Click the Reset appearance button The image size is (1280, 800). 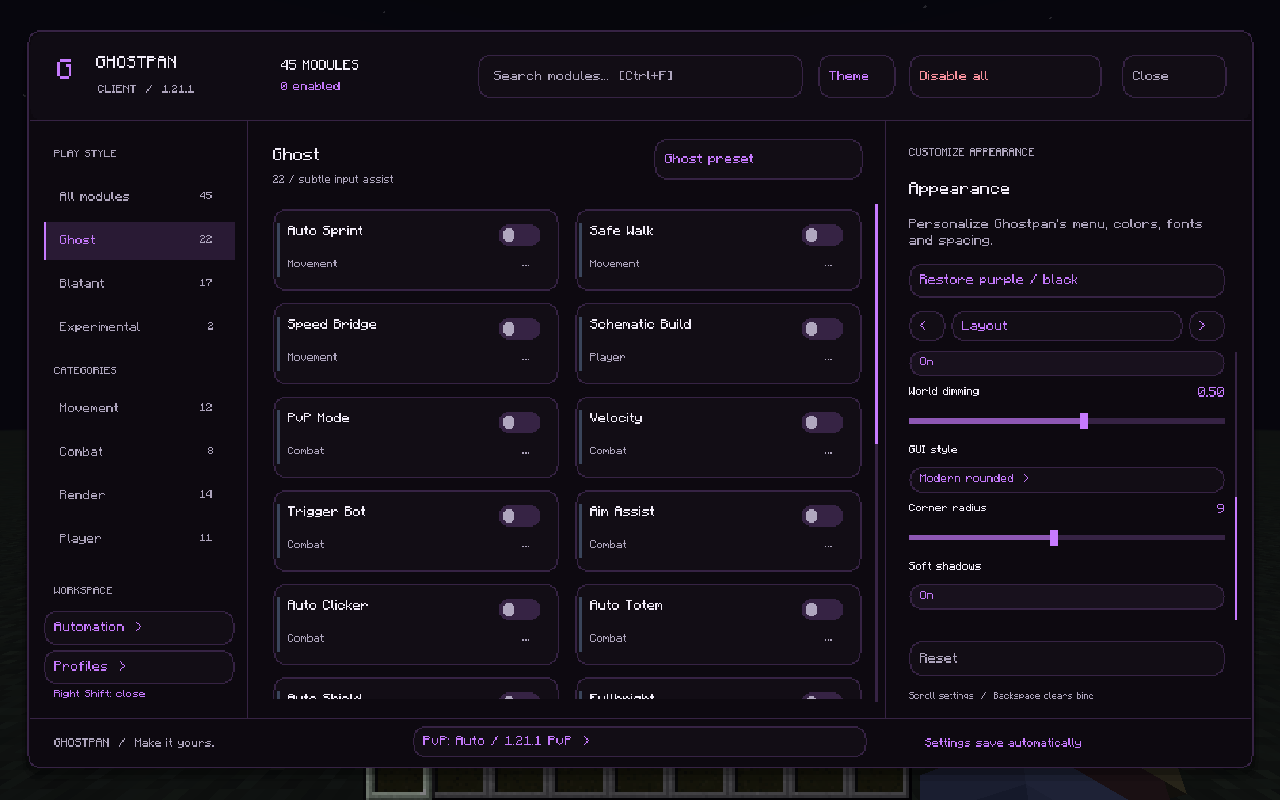(1066, 659)
